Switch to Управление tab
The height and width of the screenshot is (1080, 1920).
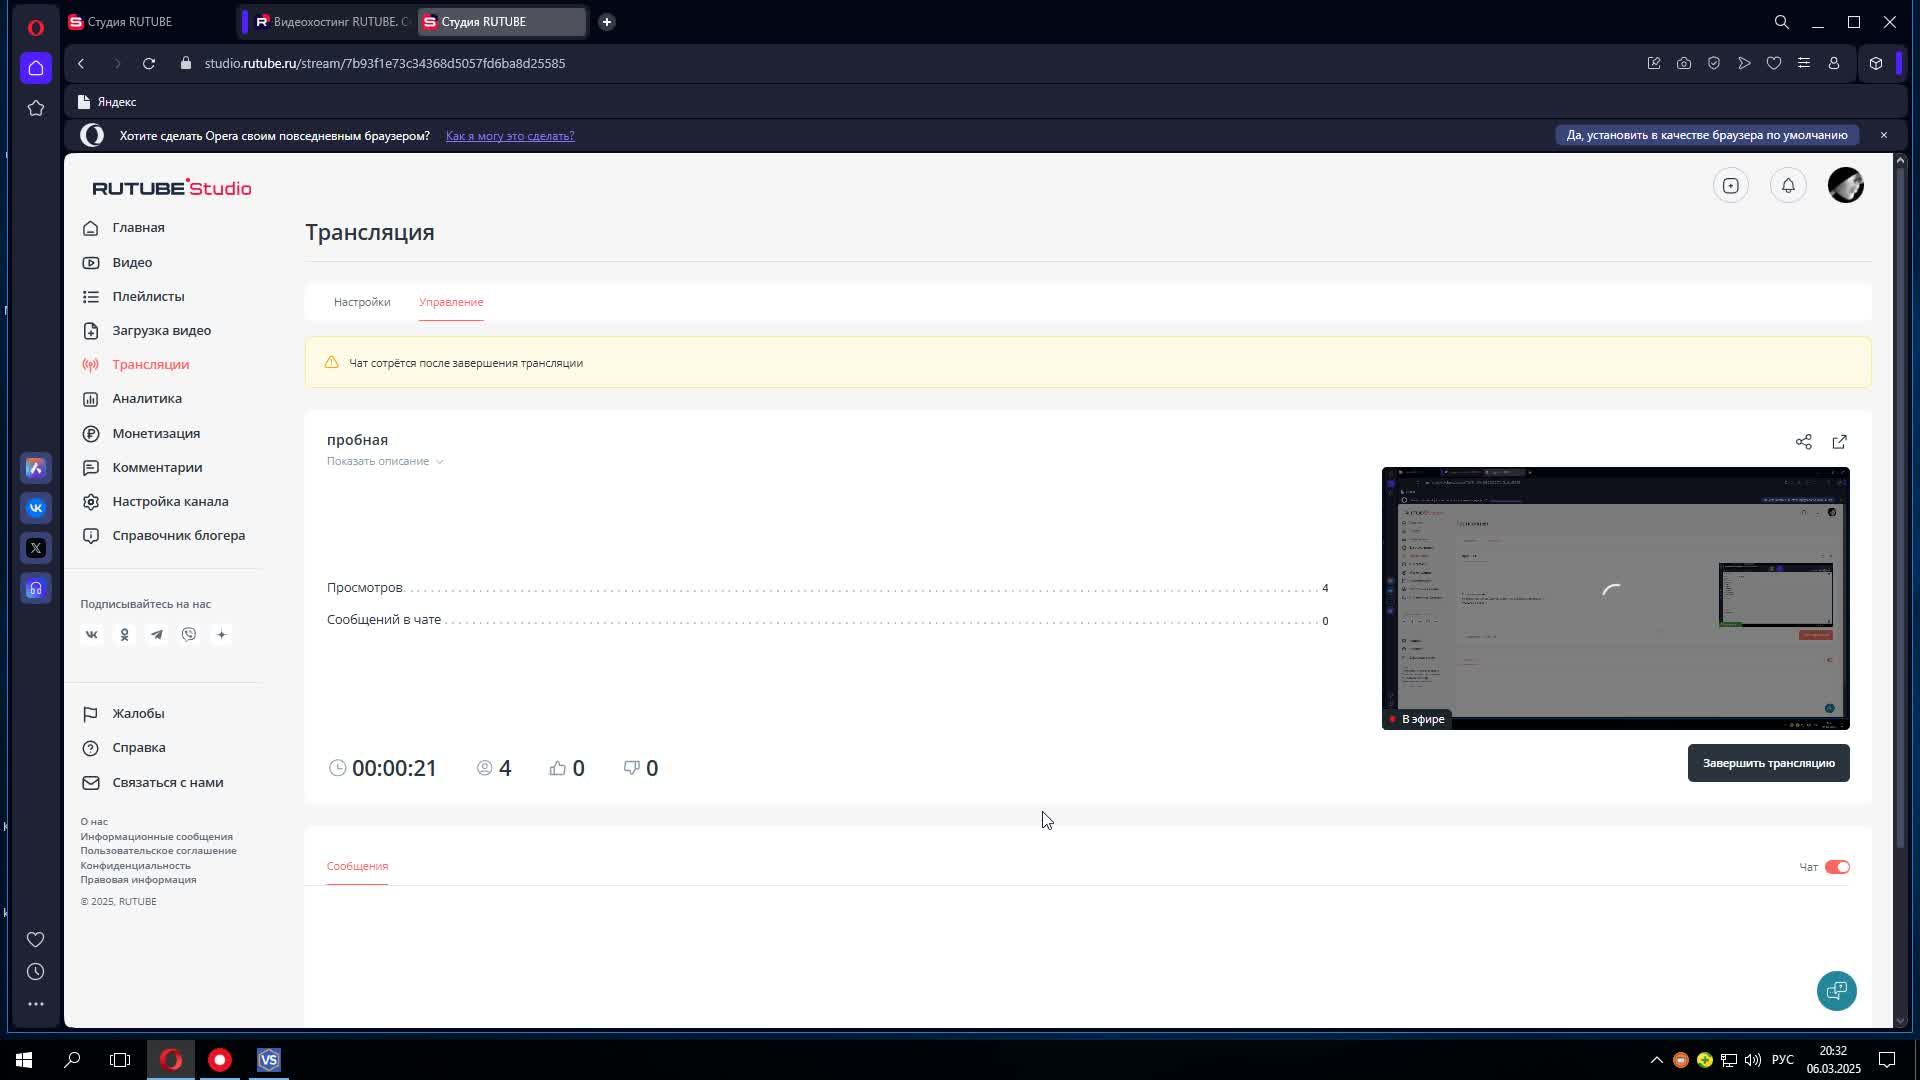451,302
